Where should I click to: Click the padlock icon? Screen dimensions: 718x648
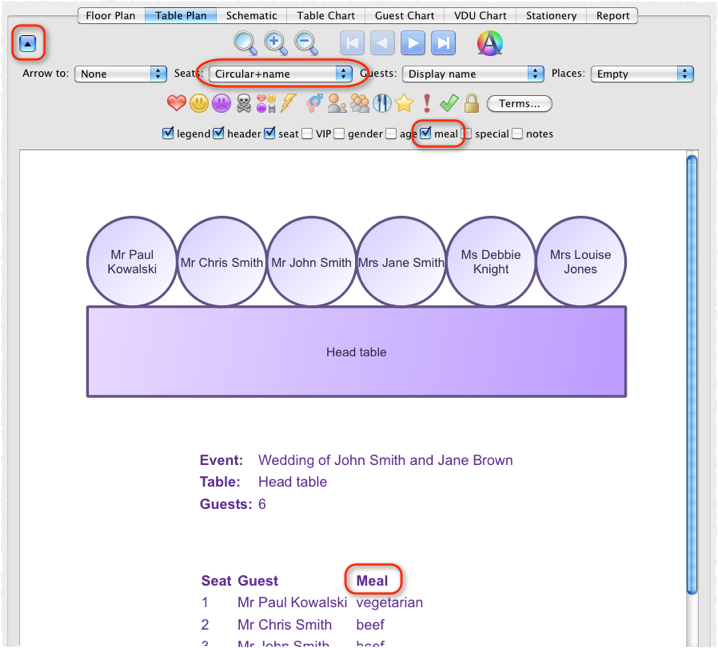[x=471, y=103]
